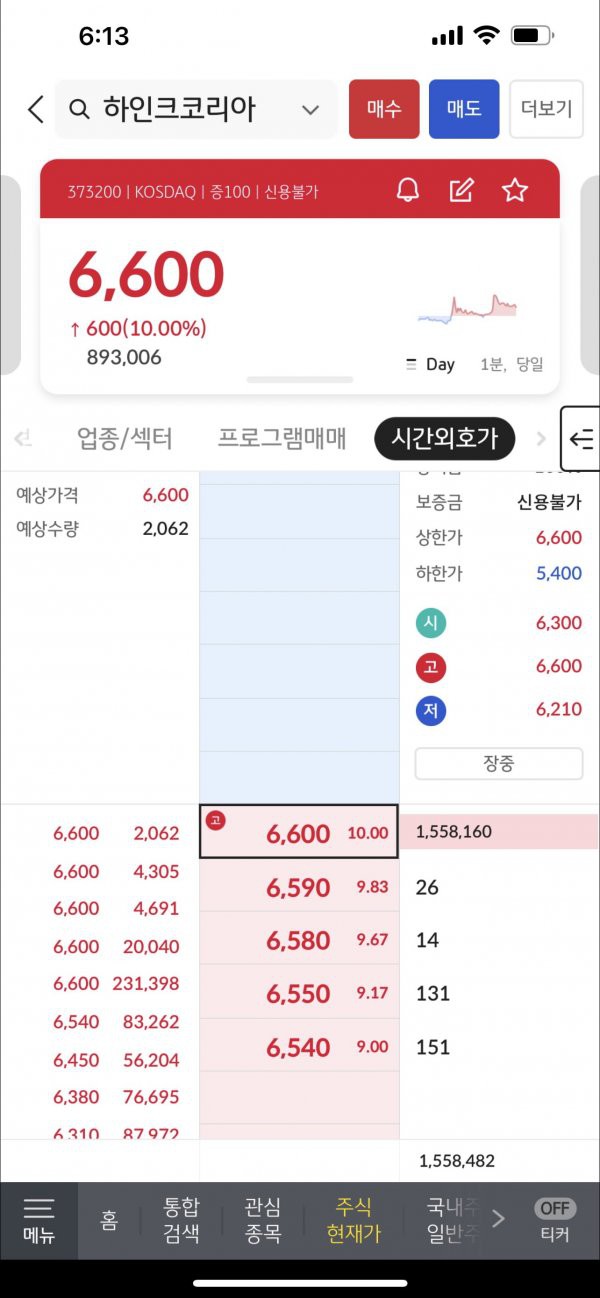
Task: Tap the search magnifier icon
Action: [x=81, y=109]
